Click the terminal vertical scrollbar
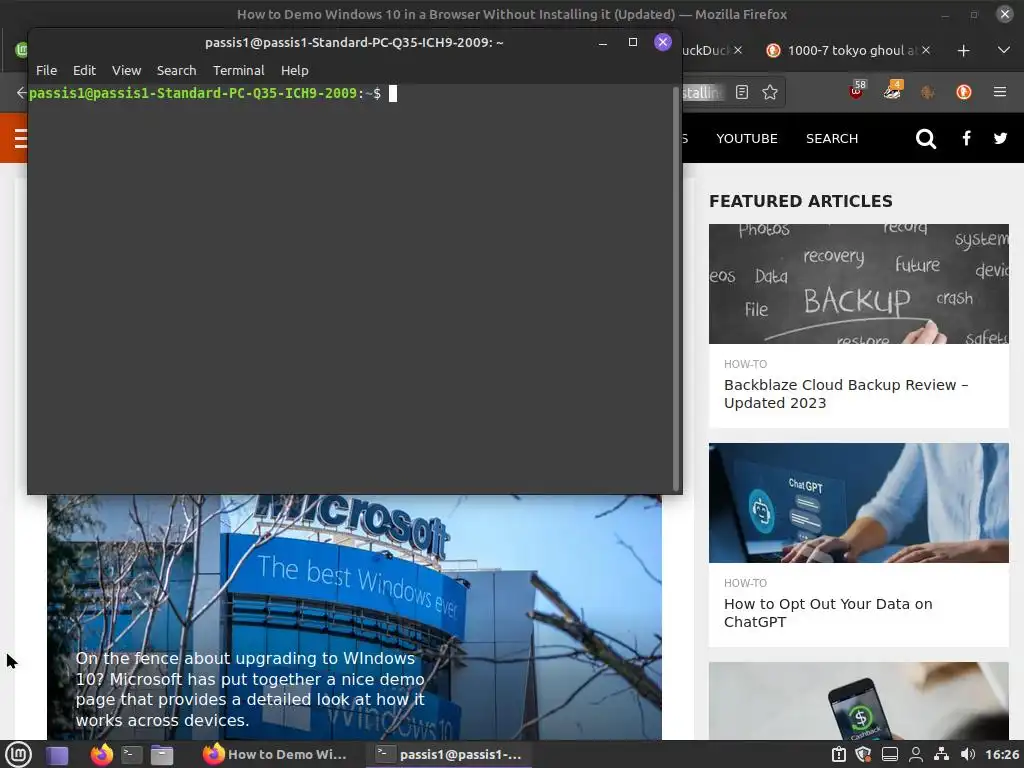Screen dimensions: 1024x768 coord(676,288)
